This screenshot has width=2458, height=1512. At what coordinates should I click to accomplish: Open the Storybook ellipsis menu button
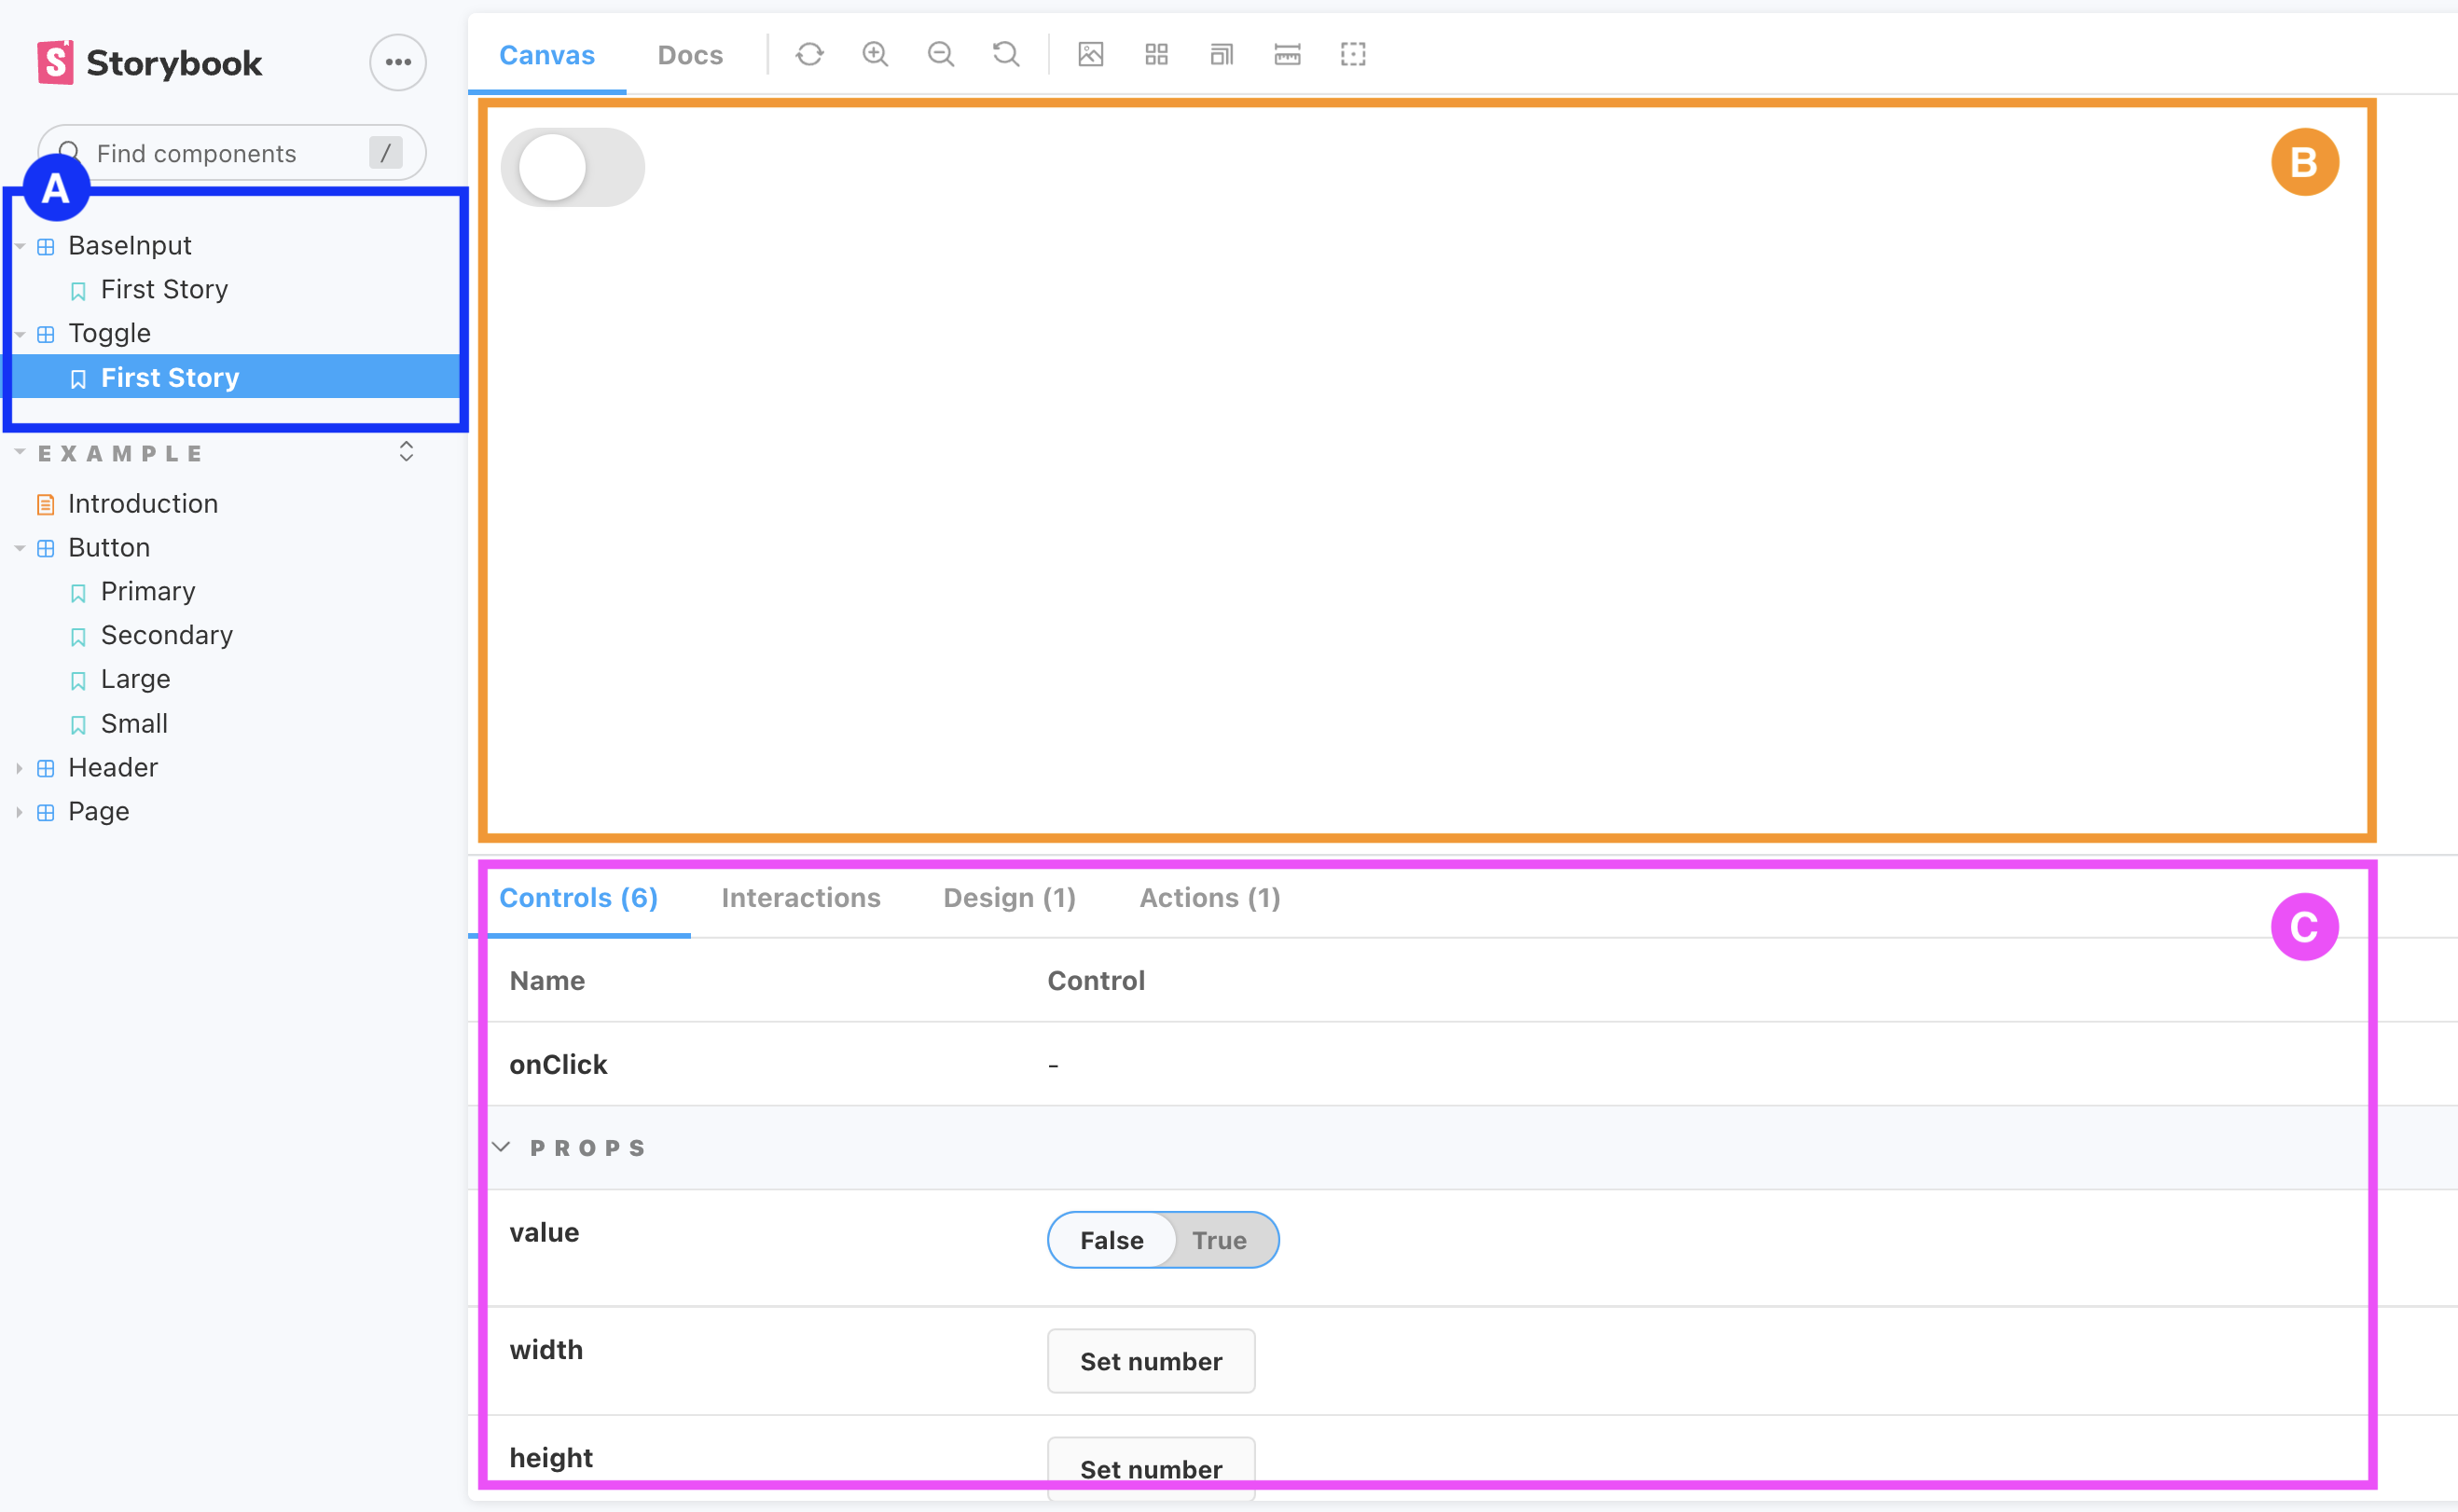(398, 63)
